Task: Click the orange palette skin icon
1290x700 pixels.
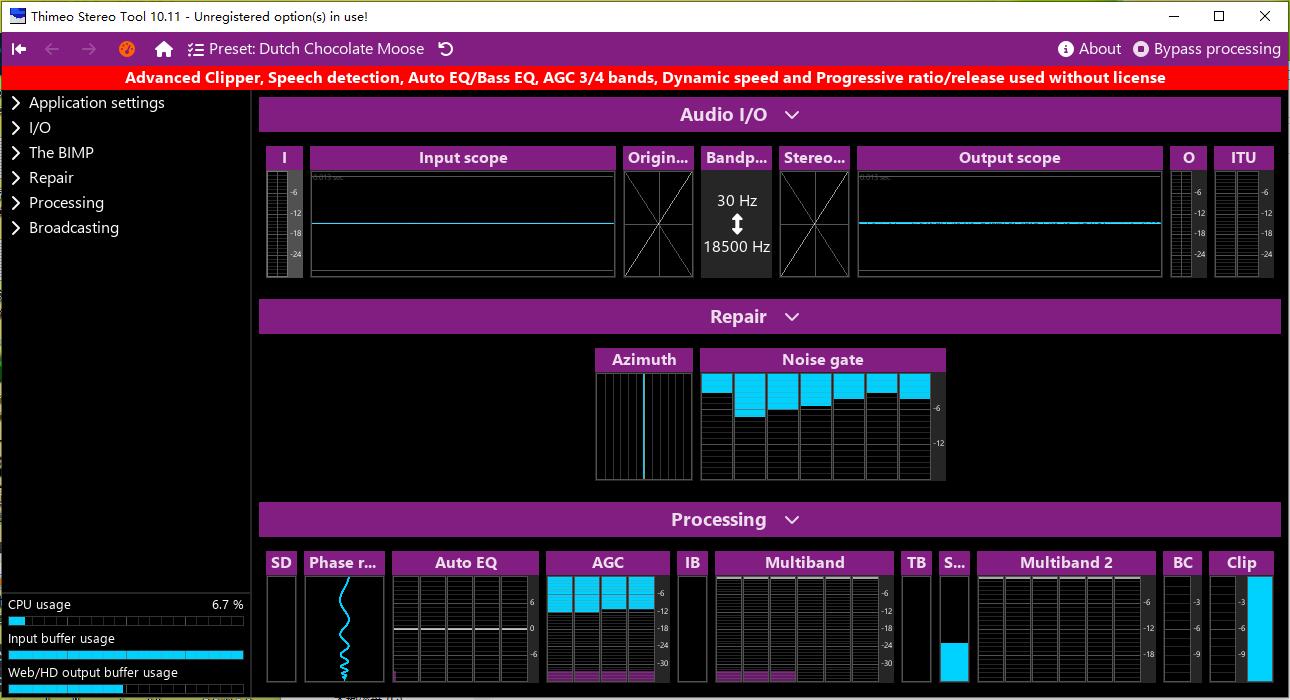Action: click(126, 49)
